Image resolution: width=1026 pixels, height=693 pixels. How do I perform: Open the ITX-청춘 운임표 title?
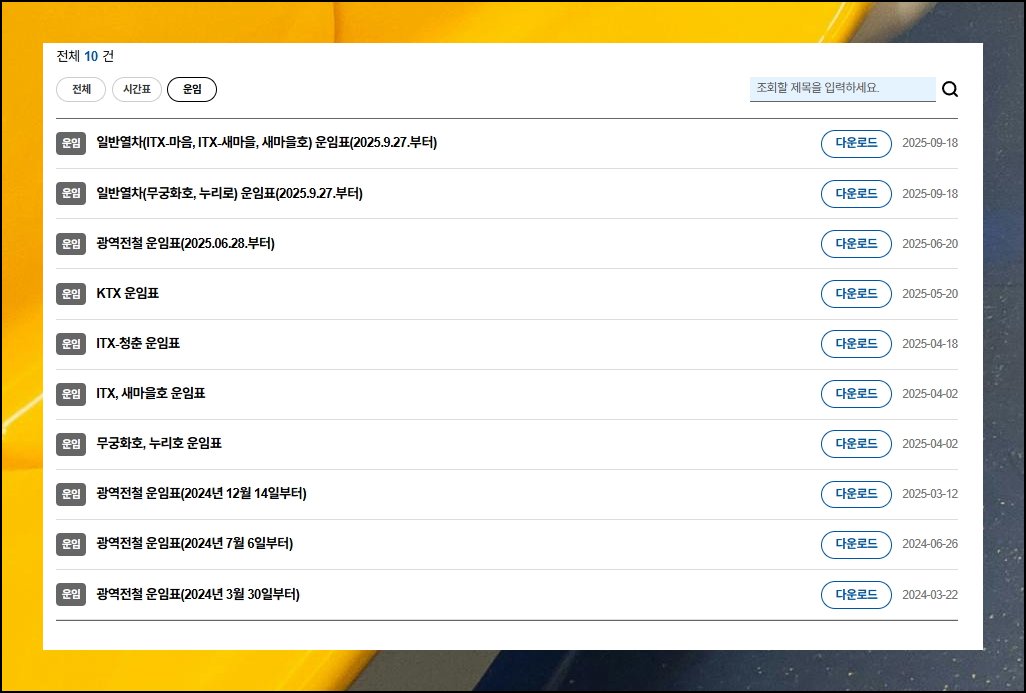point(137,344)
